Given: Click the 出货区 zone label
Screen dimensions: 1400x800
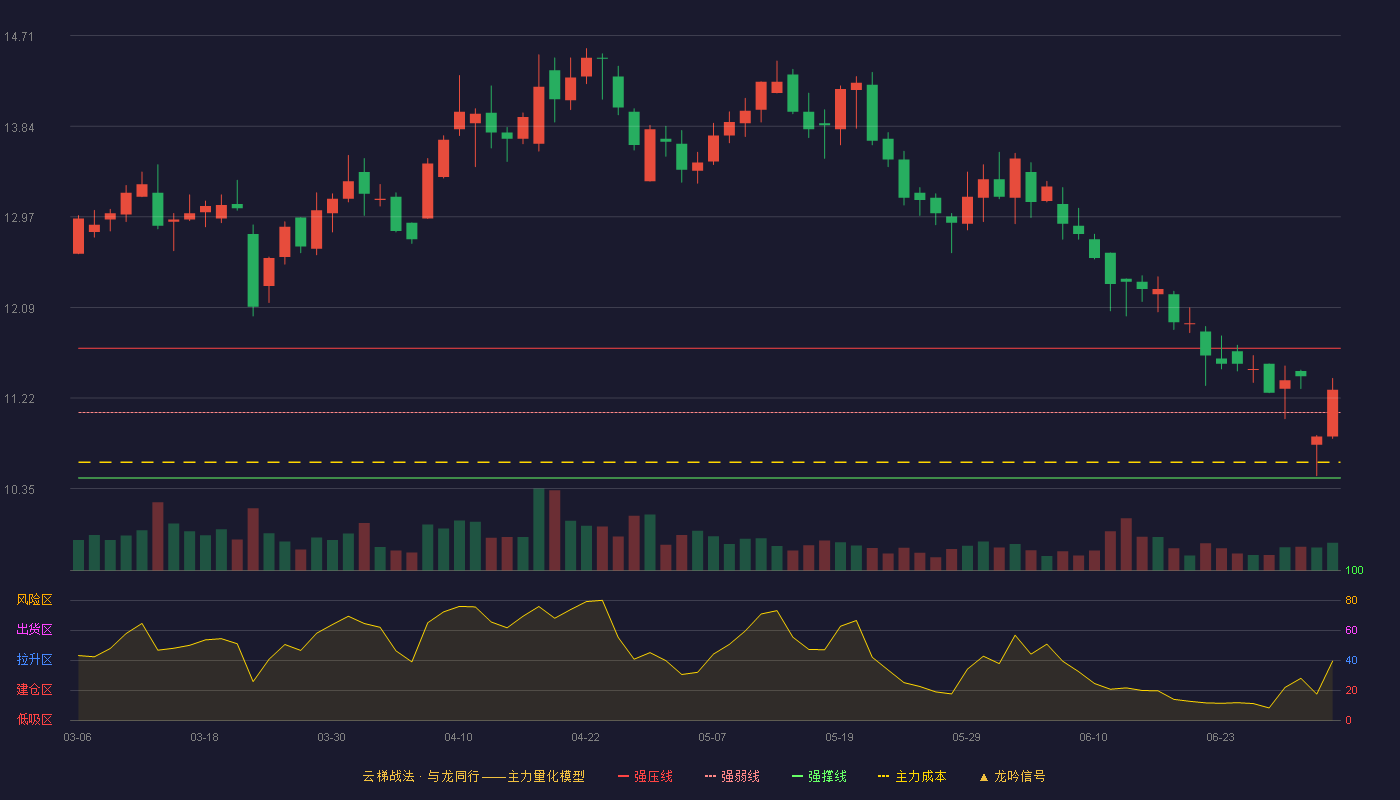Looking at the screenshot, I should [34, 630].
